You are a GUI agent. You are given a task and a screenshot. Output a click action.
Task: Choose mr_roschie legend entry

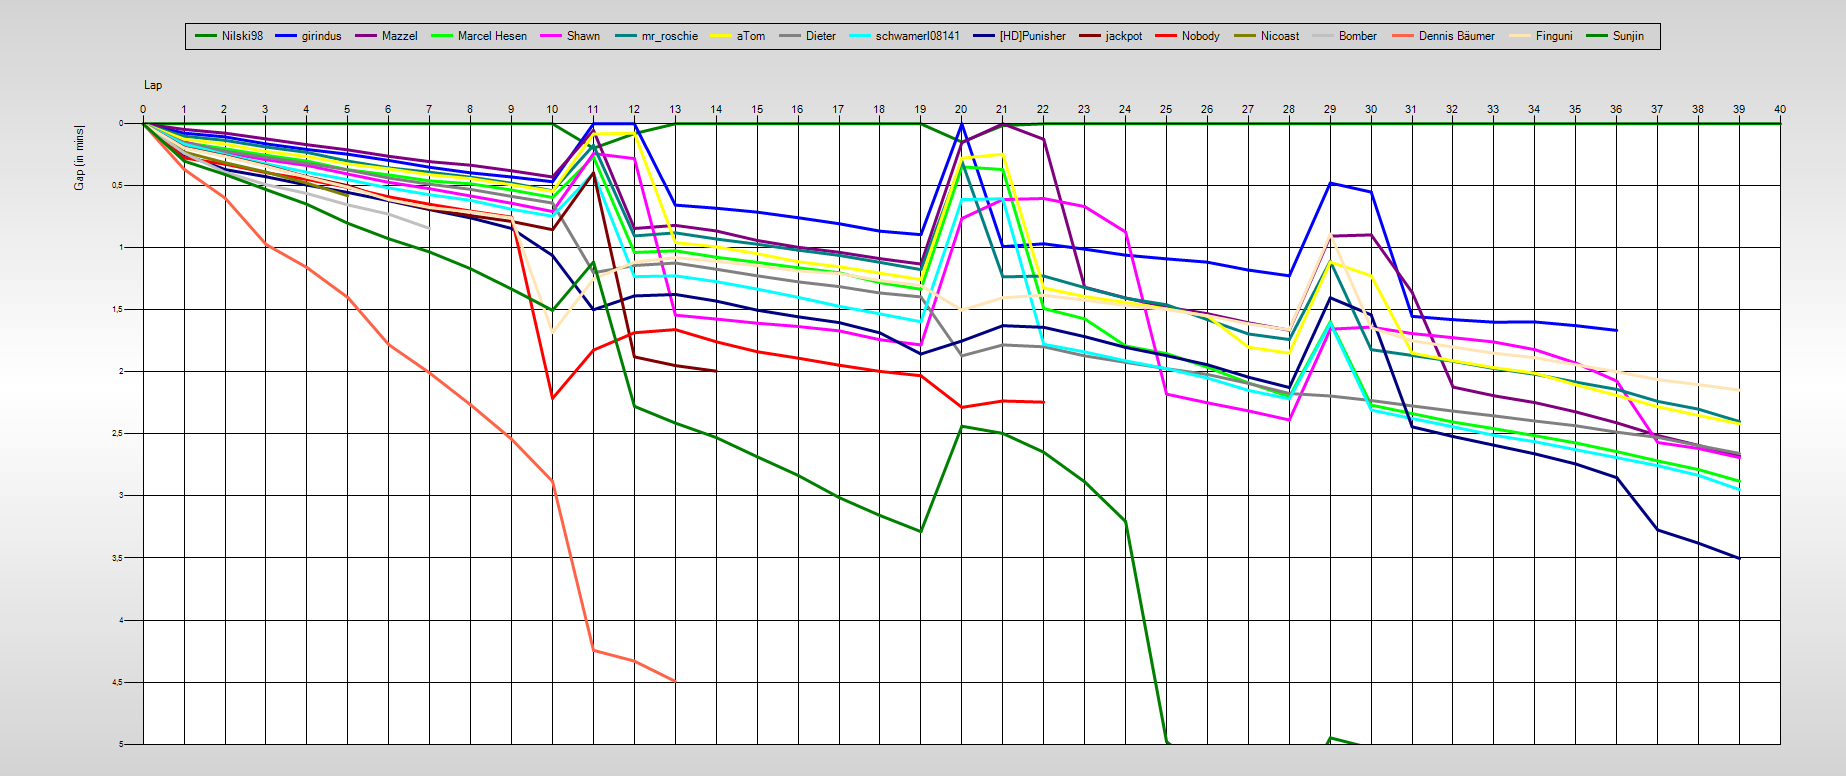[x=669, y=36]
